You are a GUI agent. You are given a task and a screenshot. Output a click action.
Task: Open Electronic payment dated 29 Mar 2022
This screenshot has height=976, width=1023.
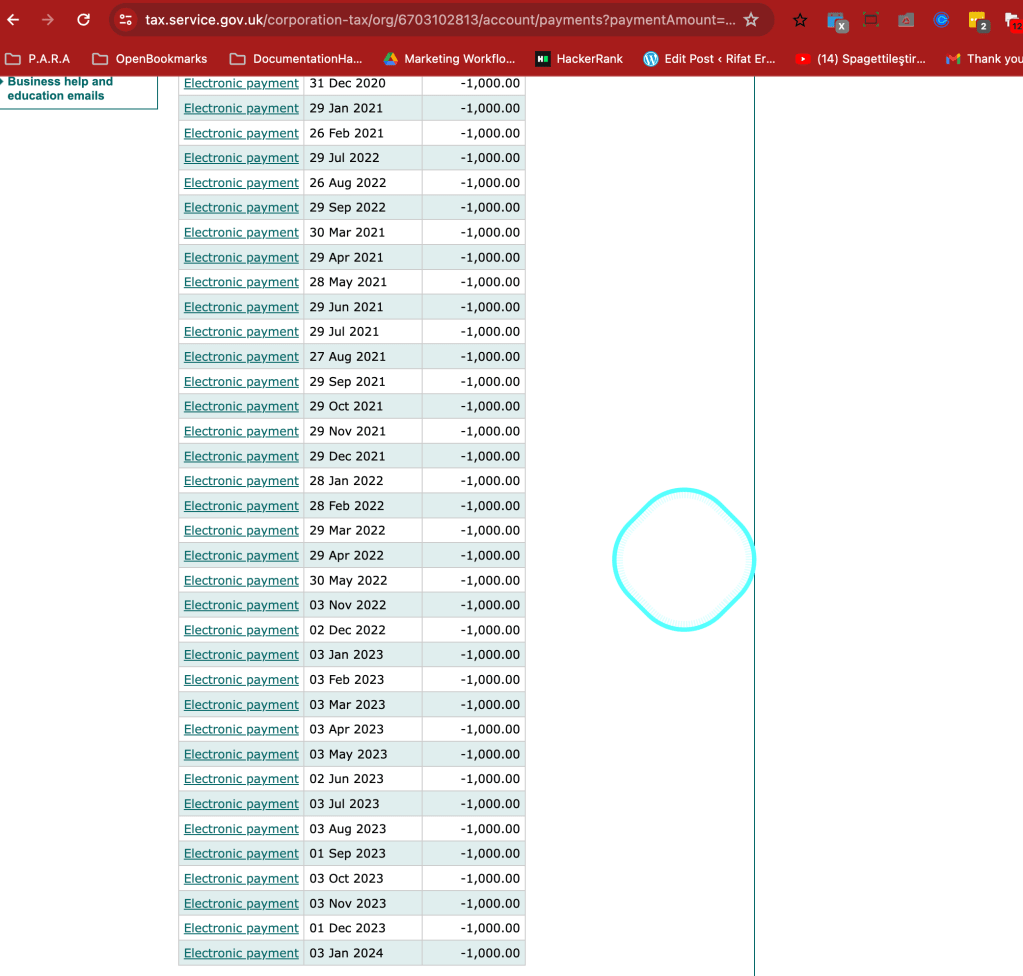point(241,530)
